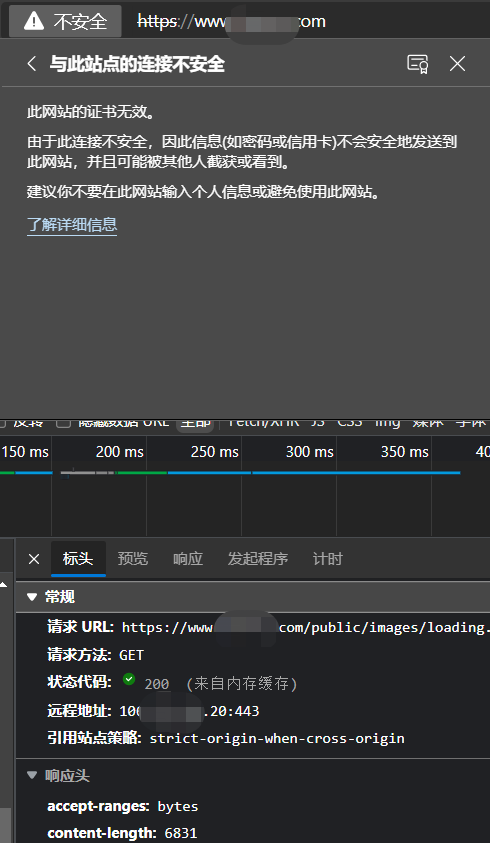Click the accept-ranges bytes header row
The height and width of the screenshot is (843, 490).
(x=123, y=806)
